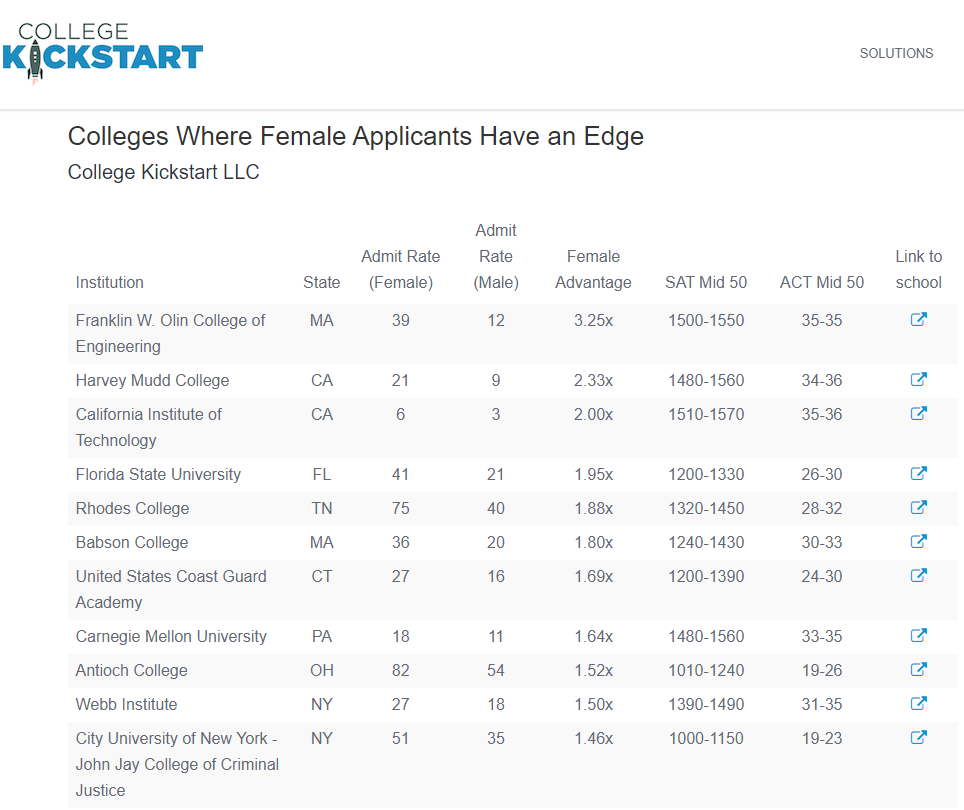Click ACT range 34-36
Screen dimensions: 964x810
tap(821, 380)
